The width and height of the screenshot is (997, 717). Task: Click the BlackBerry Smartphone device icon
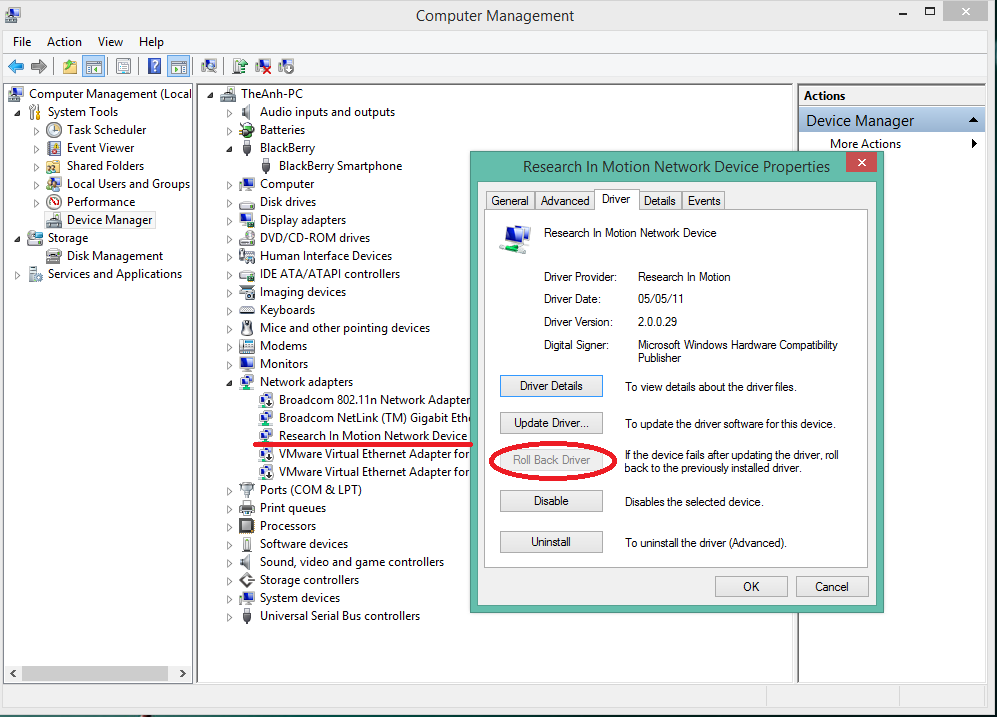point(266,166)
